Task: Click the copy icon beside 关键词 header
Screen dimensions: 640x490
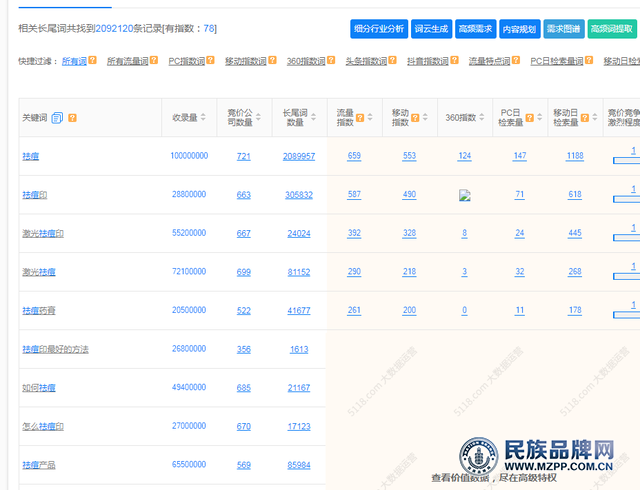Action: [x=56, y=118]
